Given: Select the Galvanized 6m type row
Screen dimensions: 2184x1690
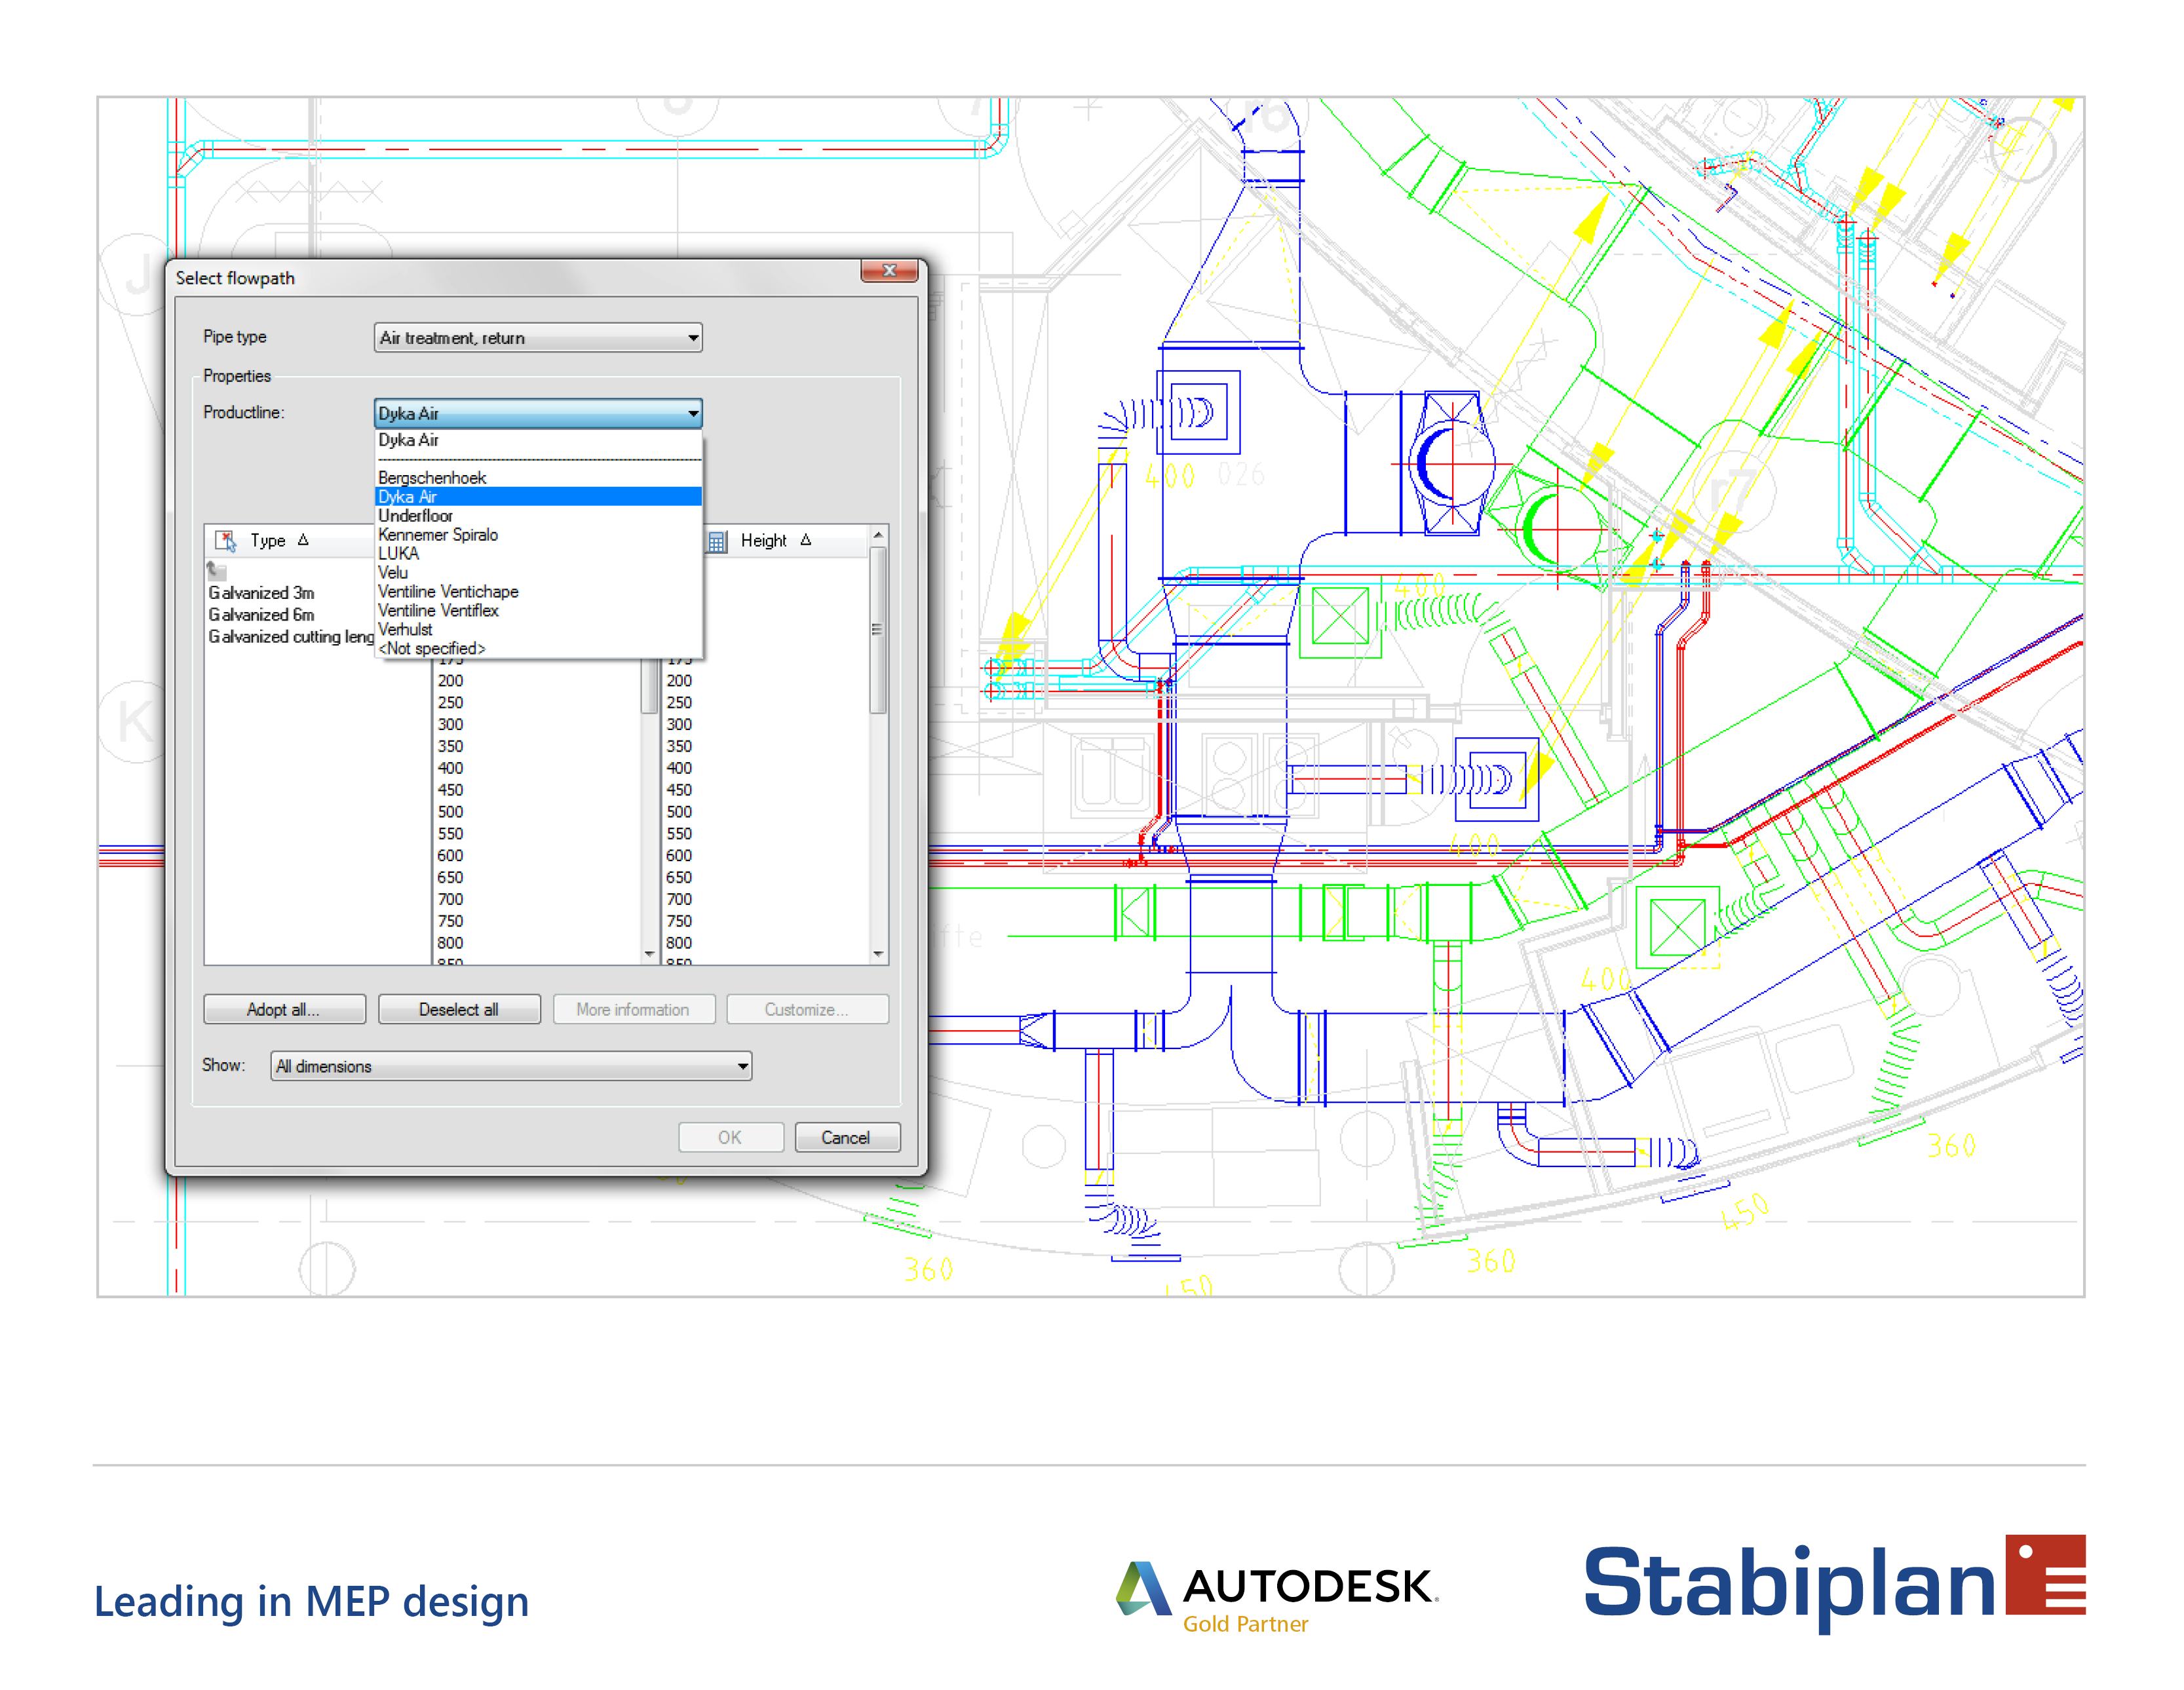Looking at the screenshot, I should coord(262,615).
